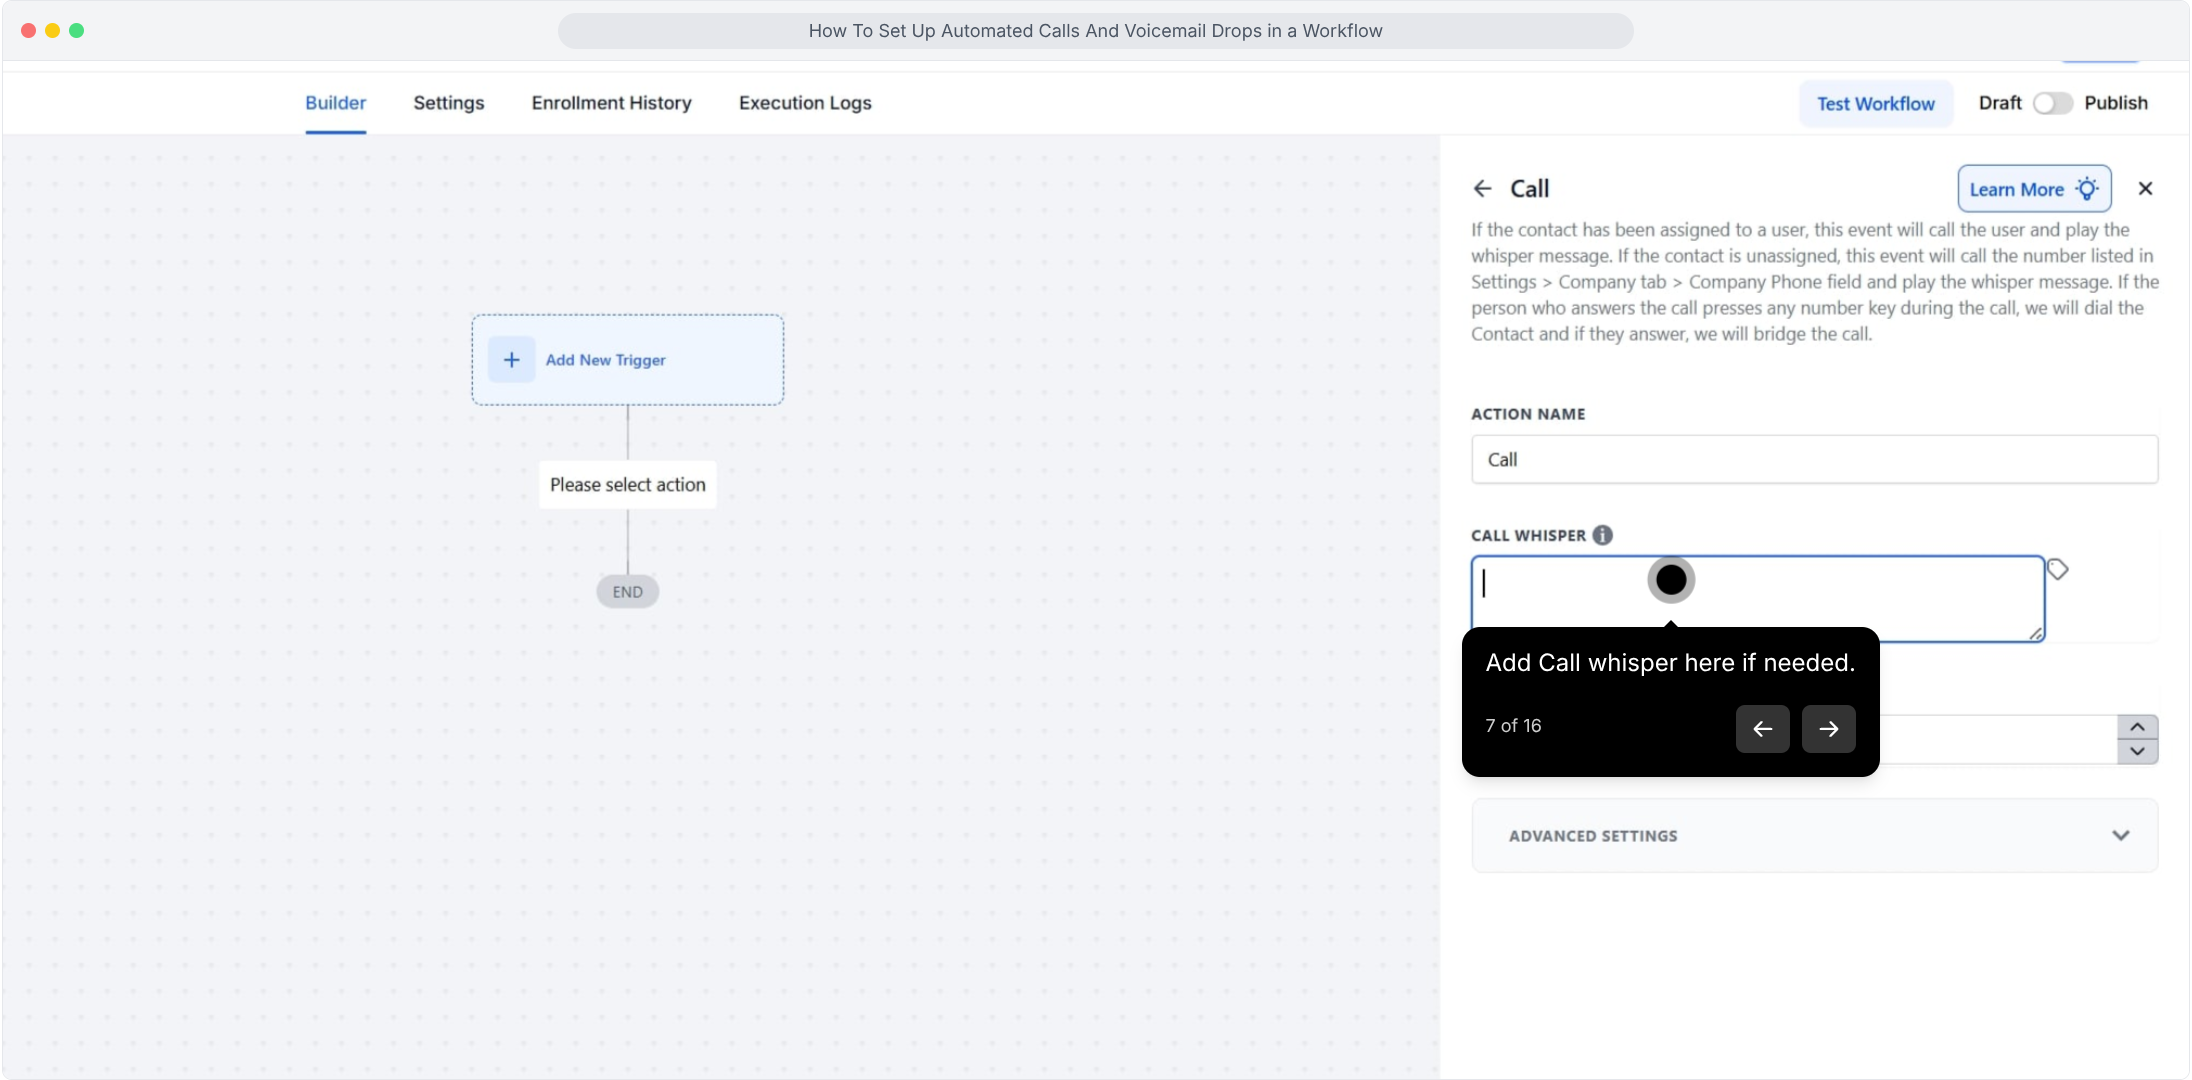
Task: Click the plus icon in Add New Trigger
Action: click(511, 360)
